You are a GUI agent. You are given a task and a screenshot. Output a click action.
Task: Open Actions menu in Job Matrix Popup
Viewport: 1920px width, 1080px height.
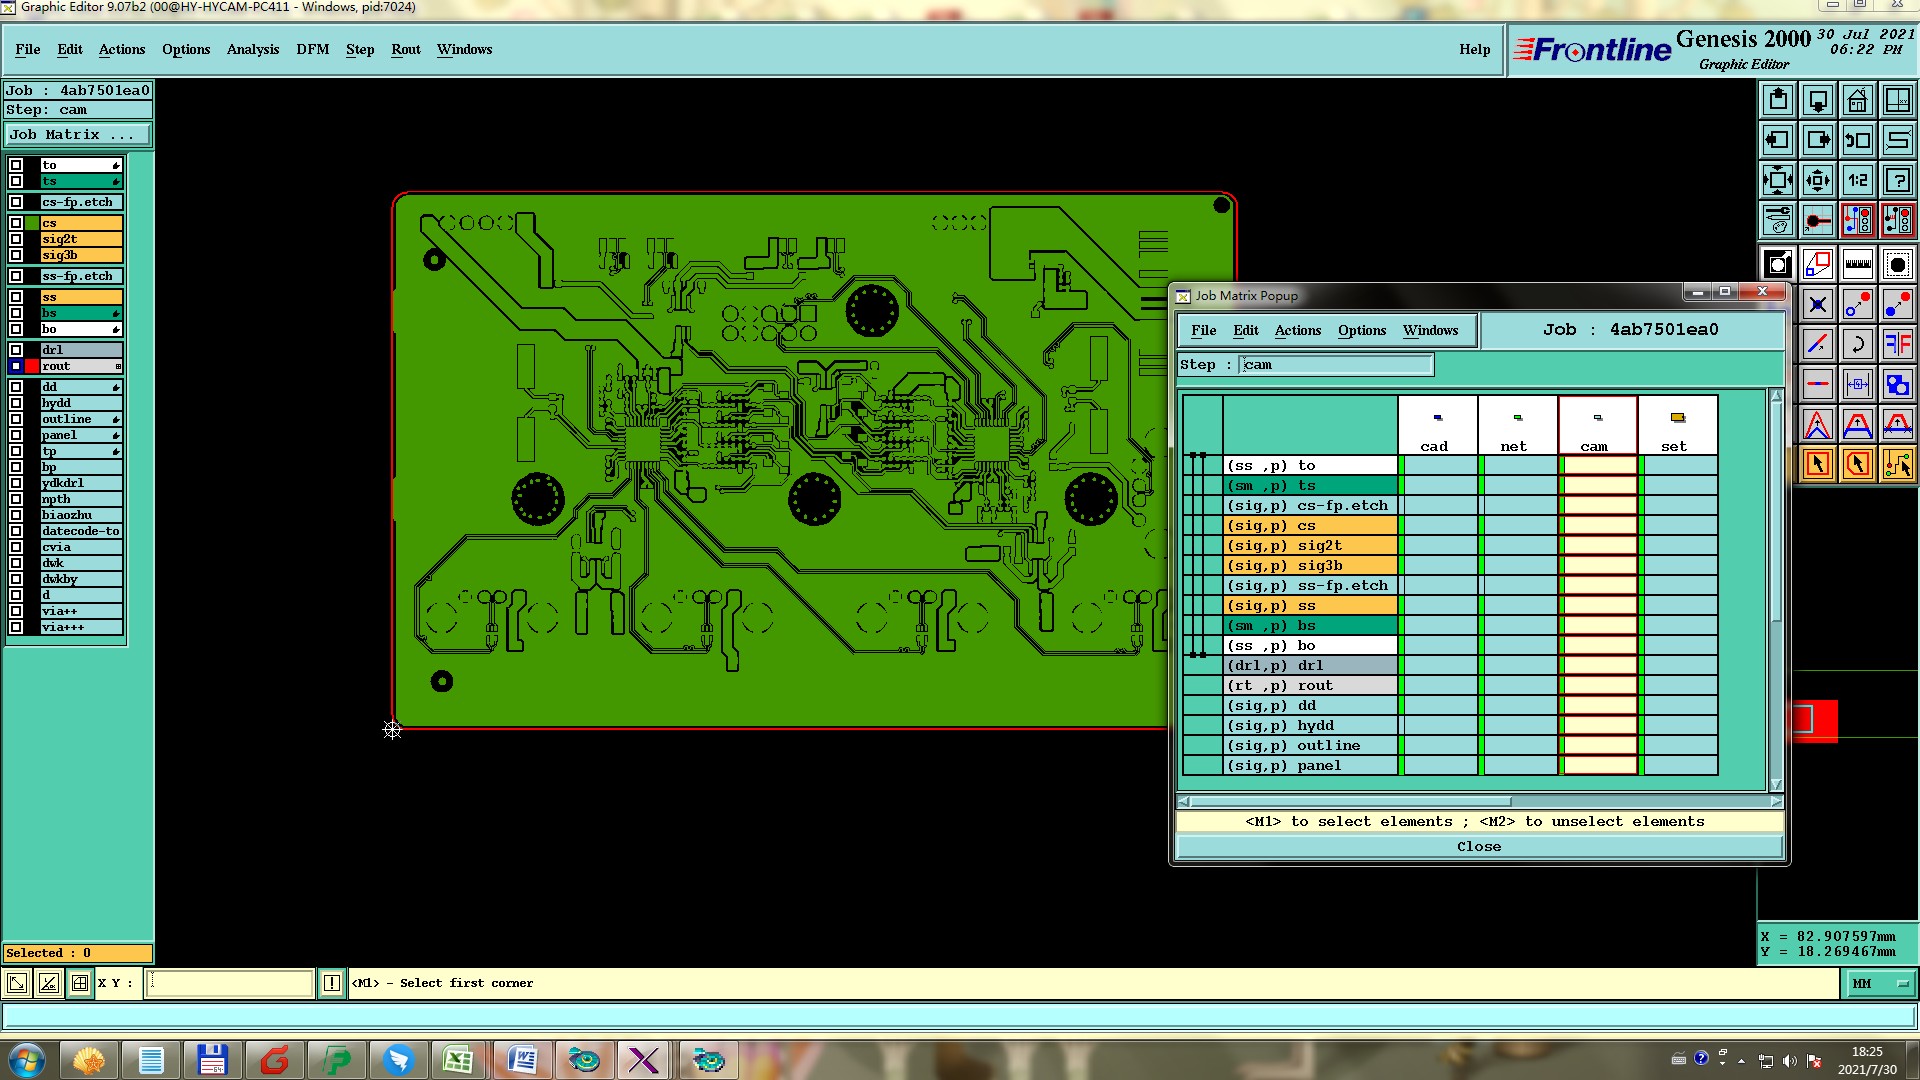1297,330
